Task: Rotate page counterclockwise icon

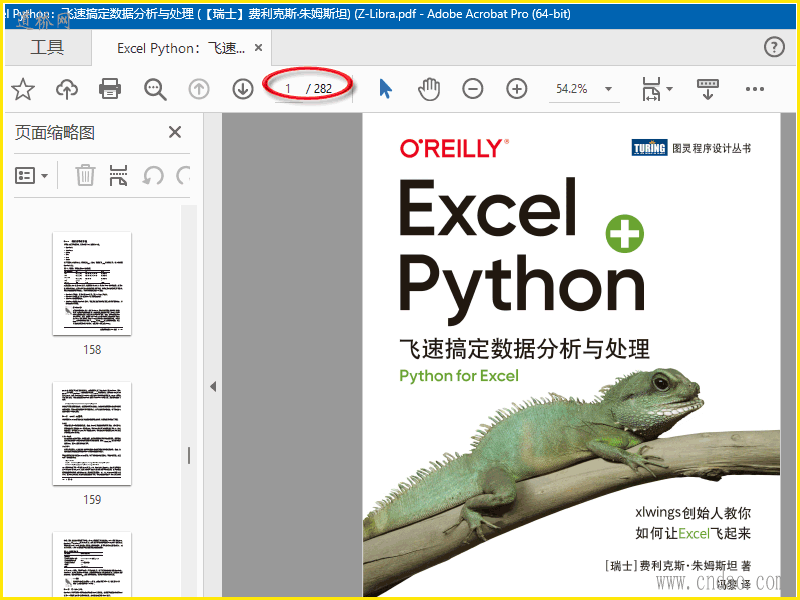Action: (x=153, y=176)
